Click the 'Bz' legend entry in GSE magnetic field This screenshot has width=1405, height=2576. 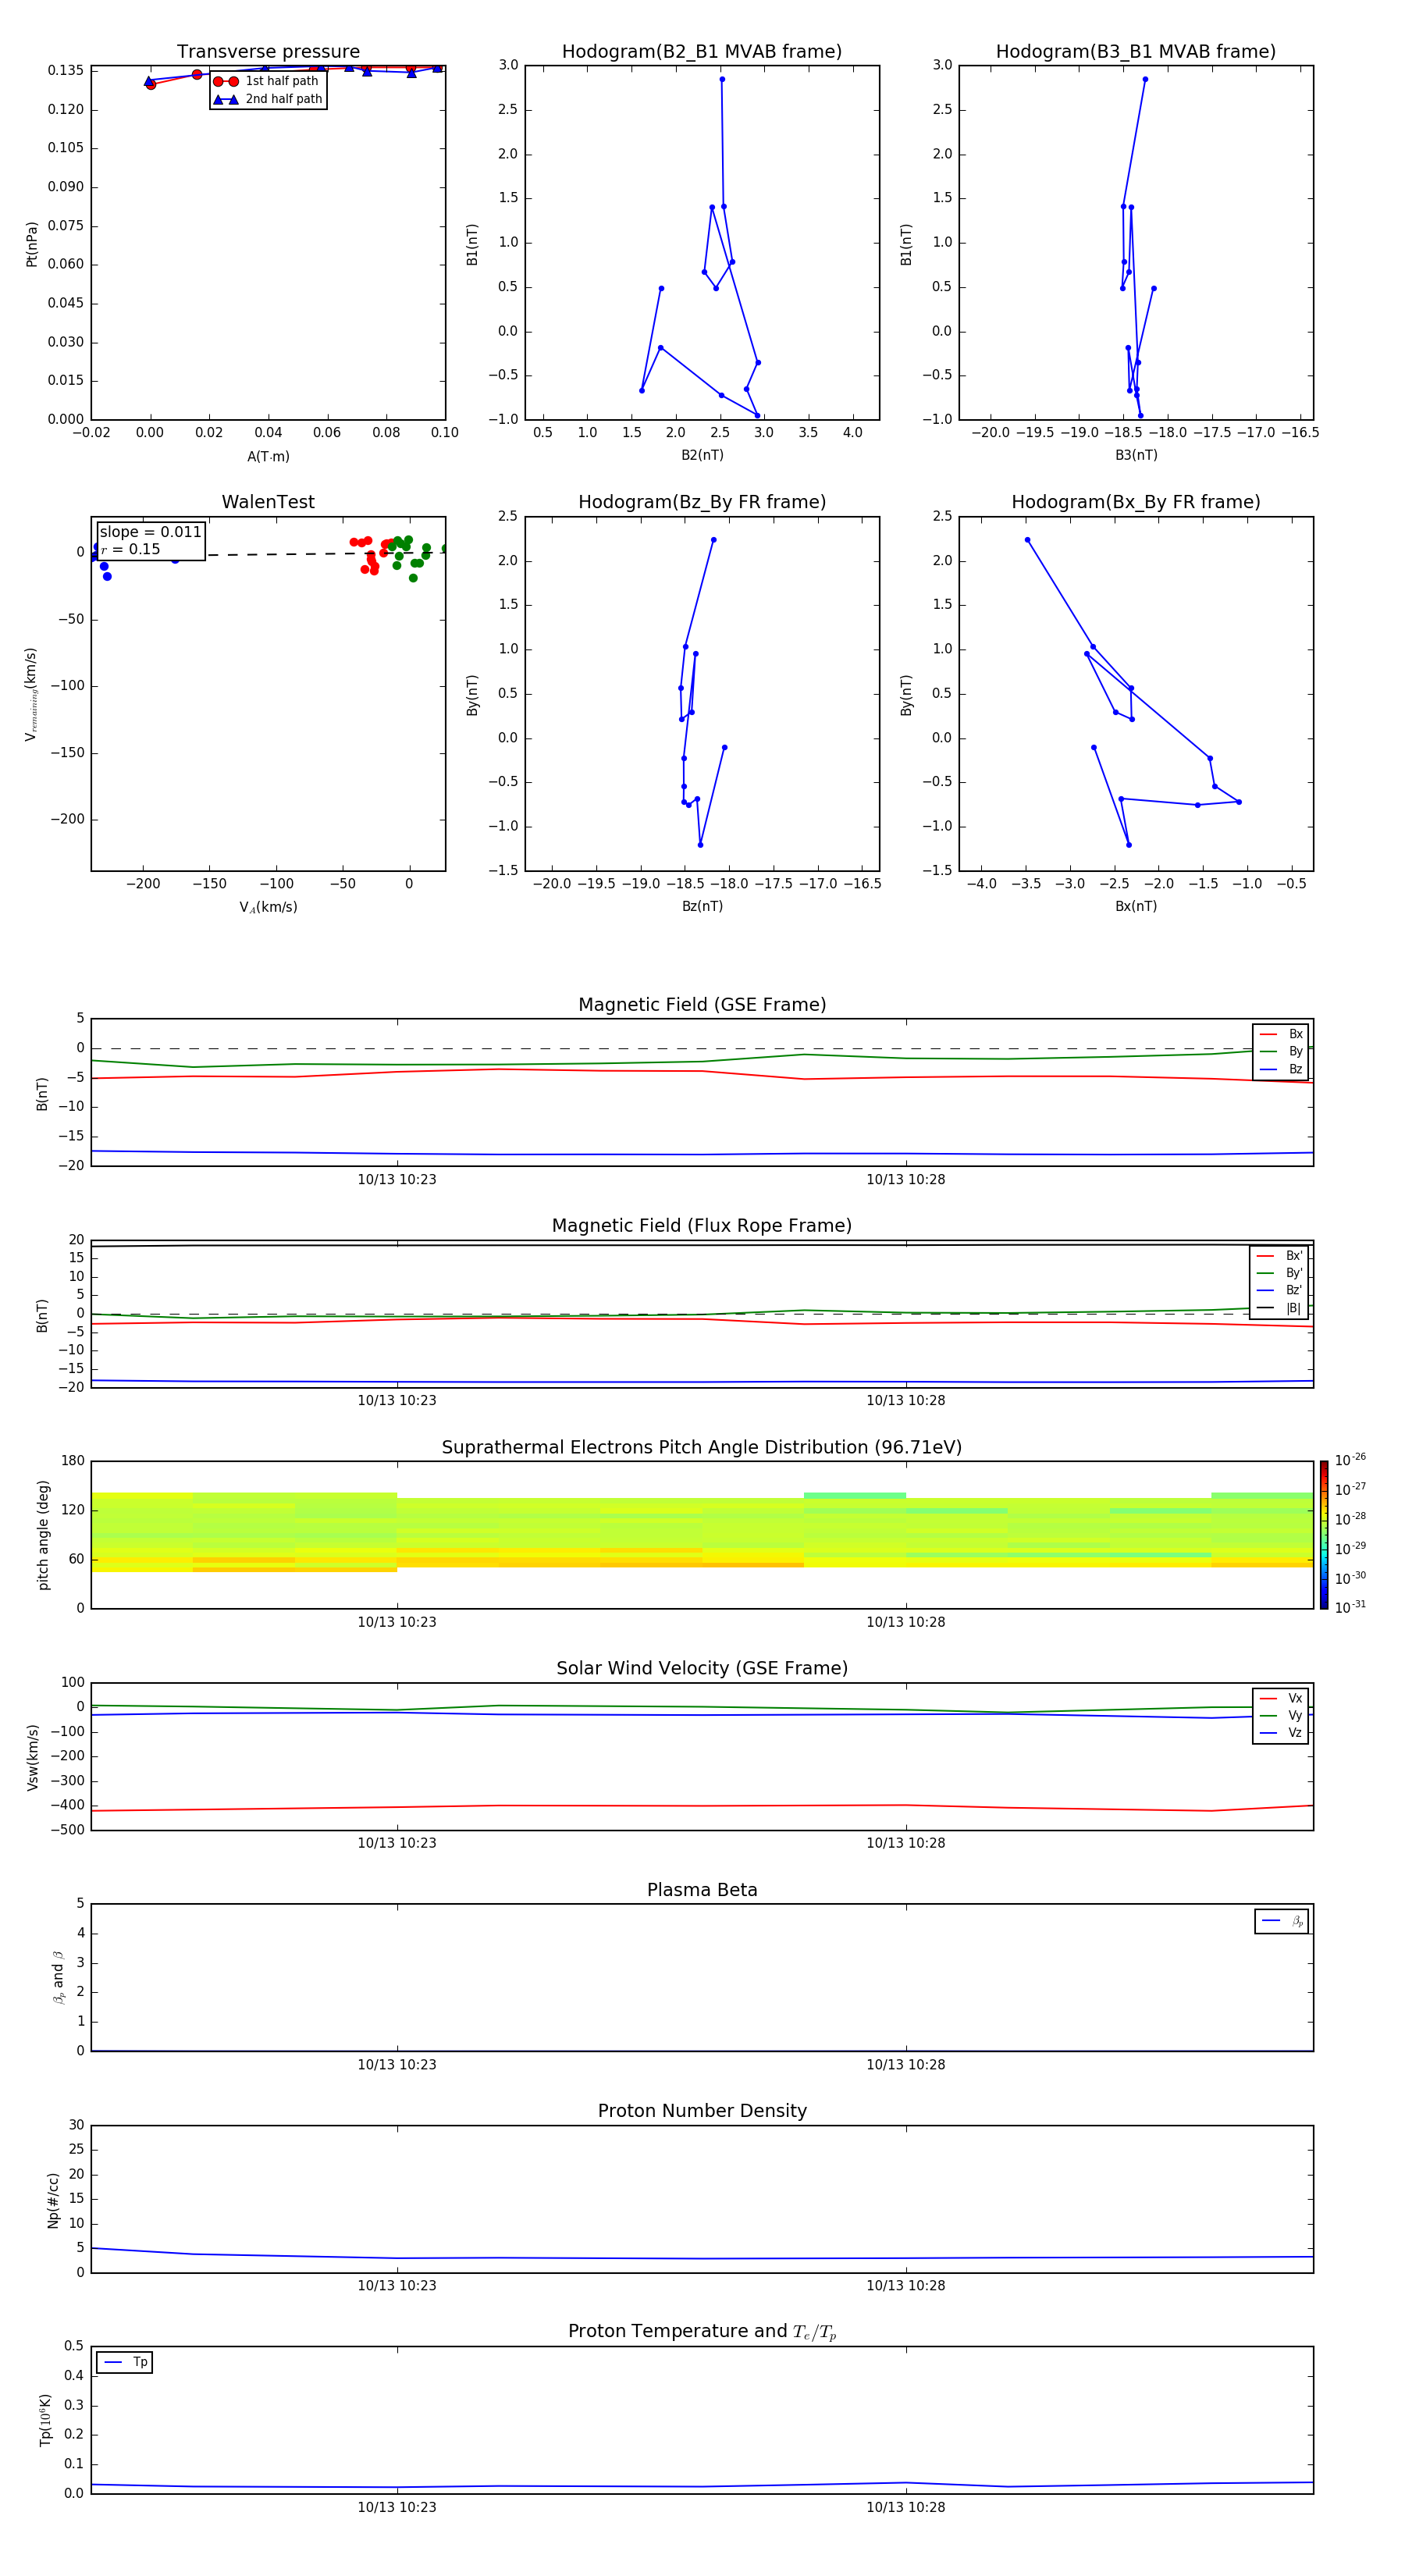tap(1281, 1069)
